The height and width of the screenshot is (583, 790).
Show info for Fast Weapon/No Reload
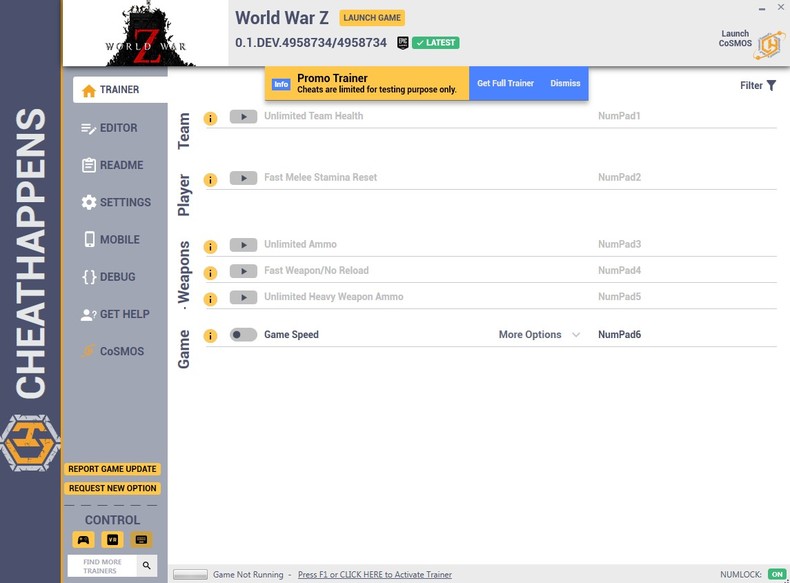210,273
